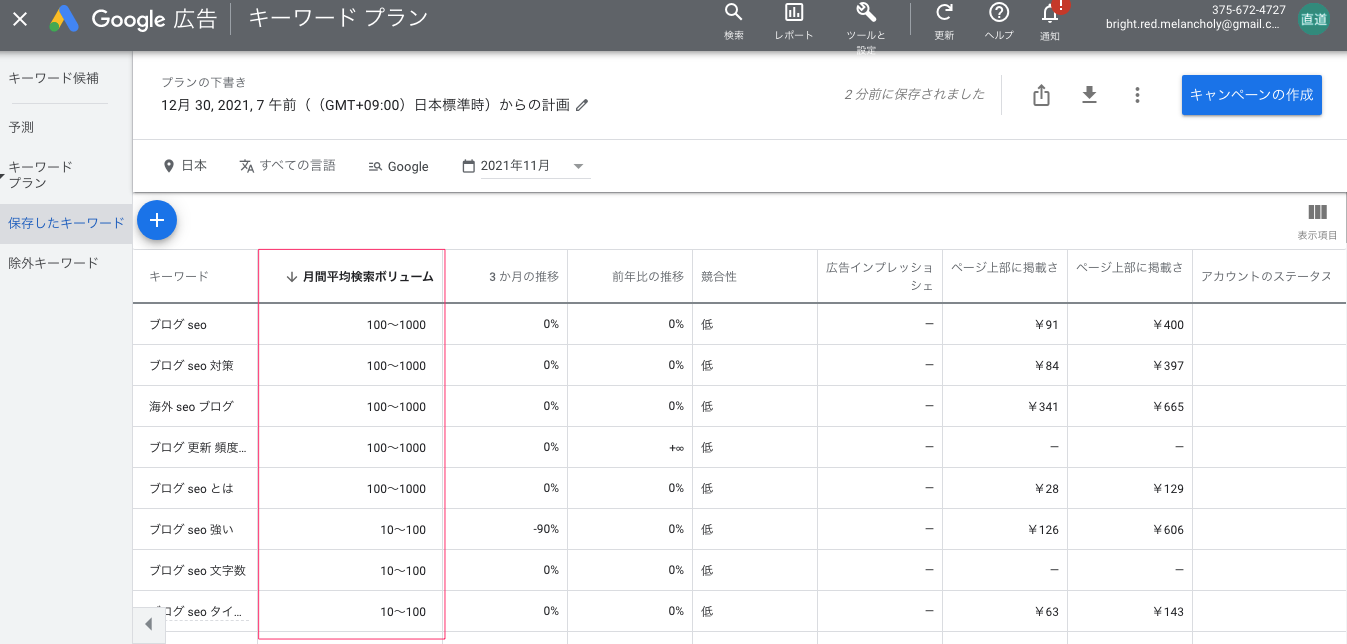Click the plan title 12月 30, 2021

[366, 105]
